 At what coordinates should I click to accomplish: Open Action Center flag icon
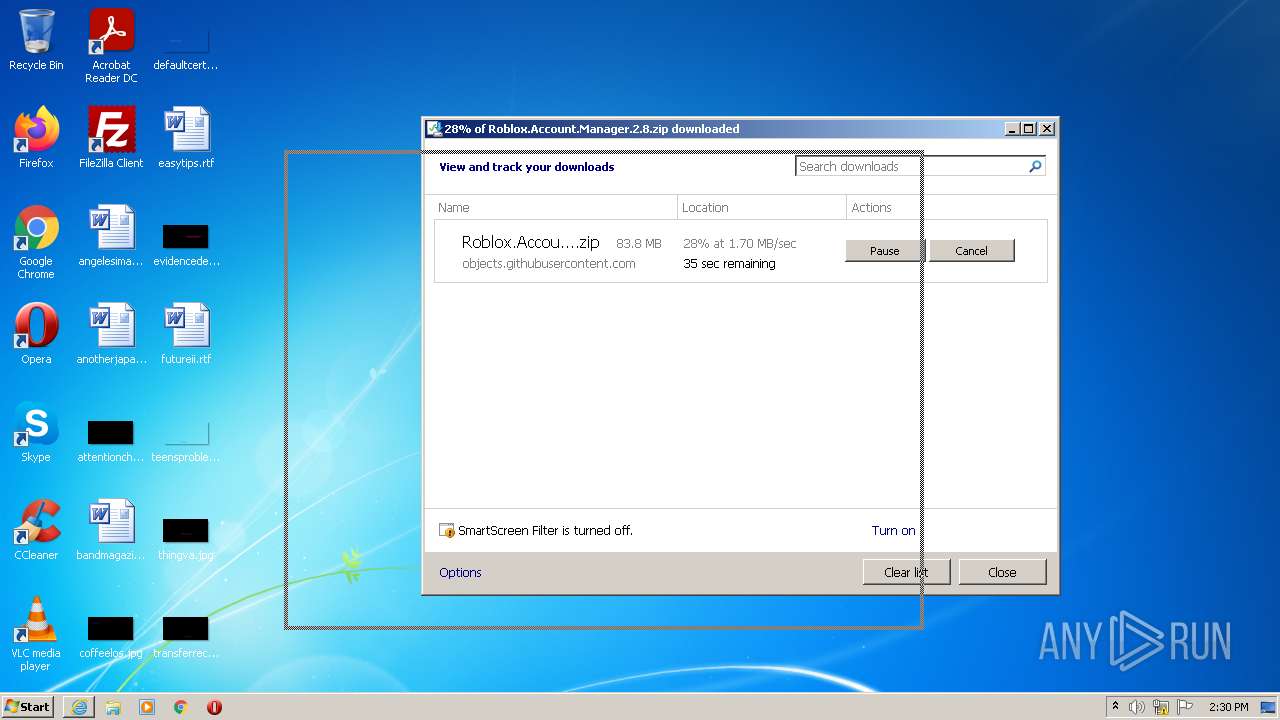click(1185, 707)
